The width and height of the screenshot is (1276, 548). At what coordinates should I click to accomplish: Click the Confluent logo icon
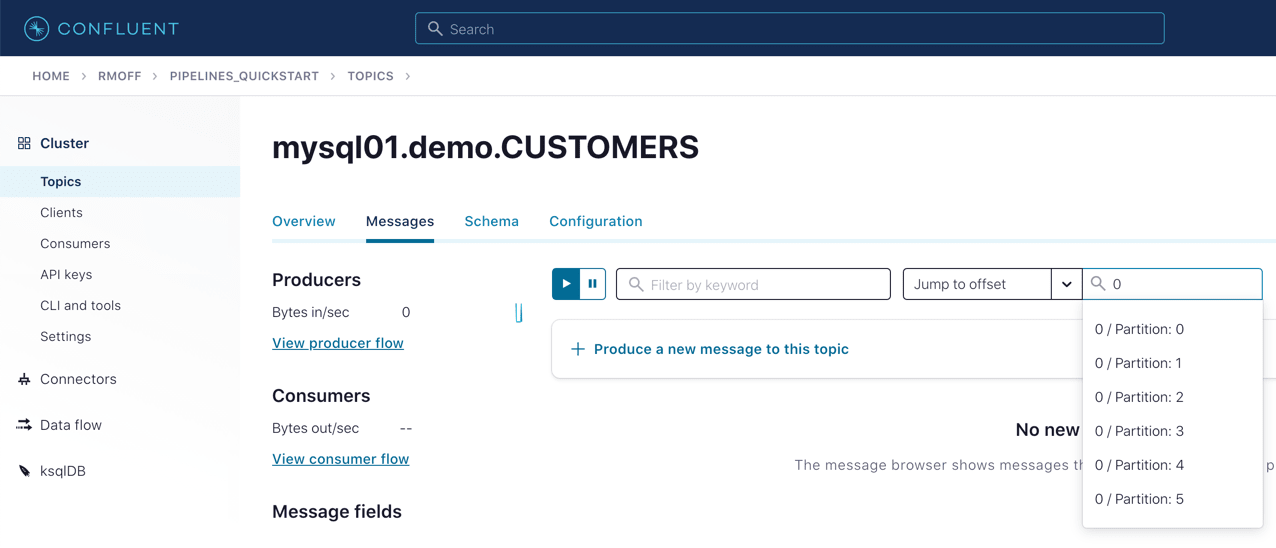(36, 29)
